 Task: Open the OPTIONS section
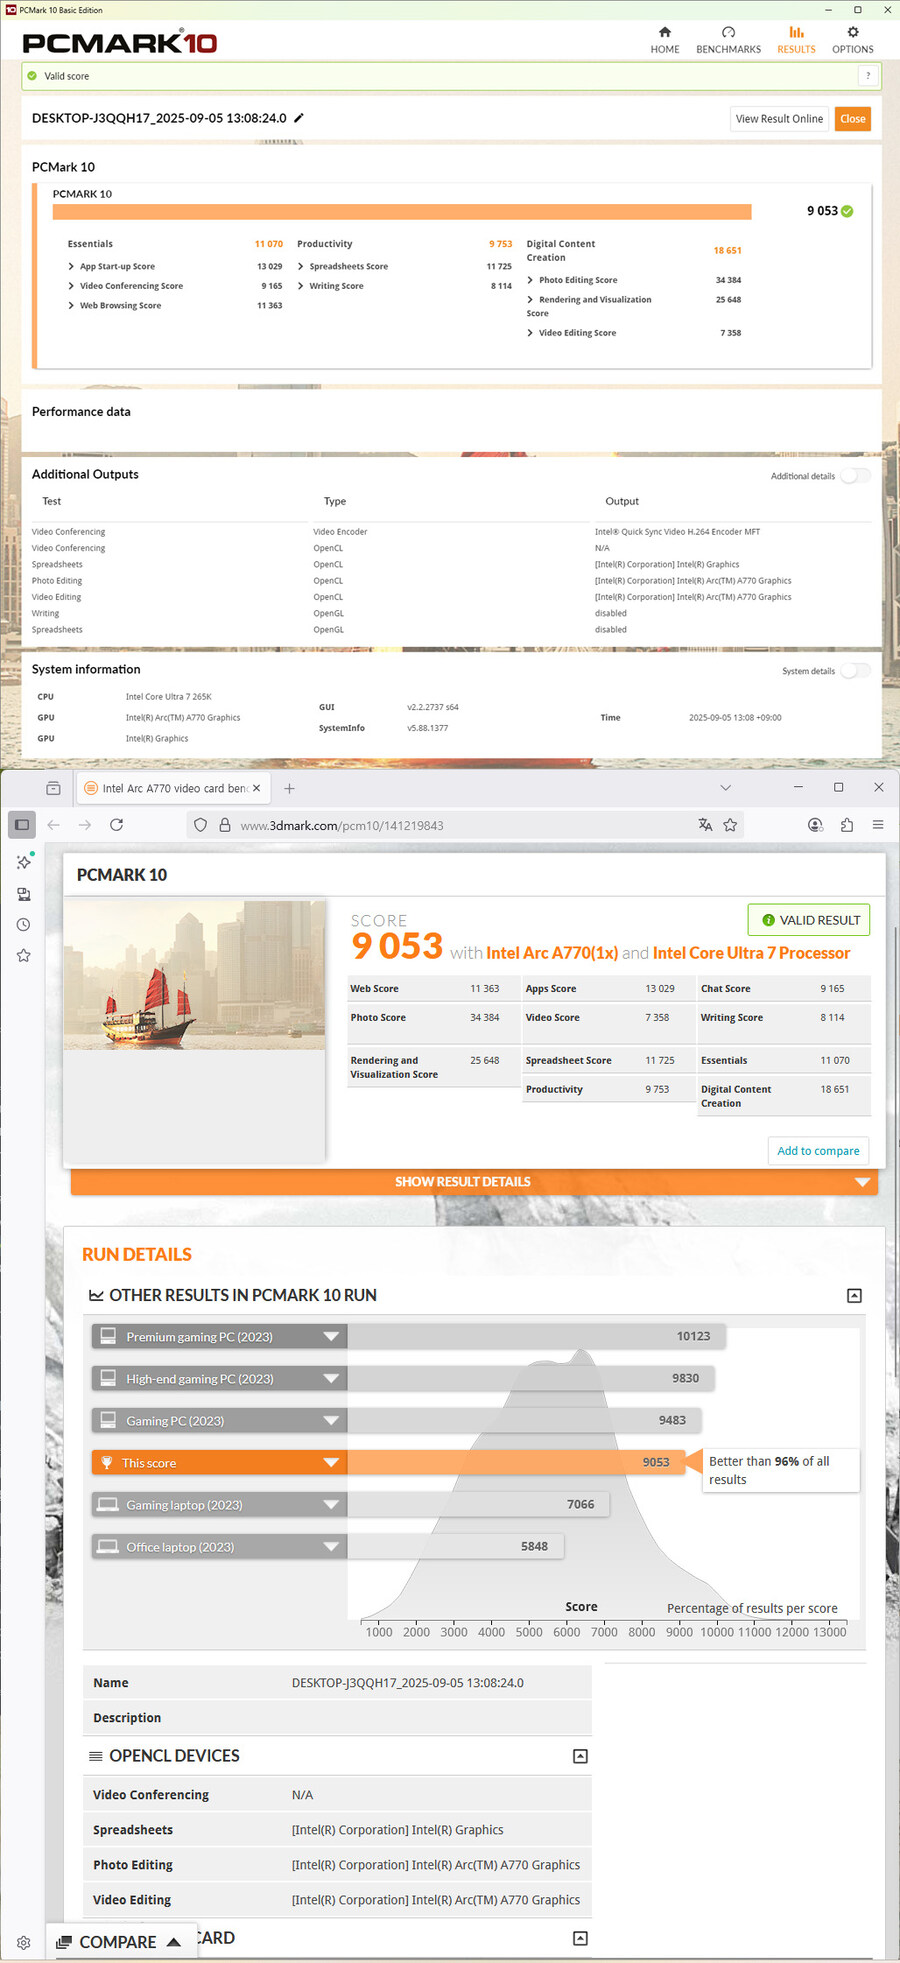tap(852, 40)
